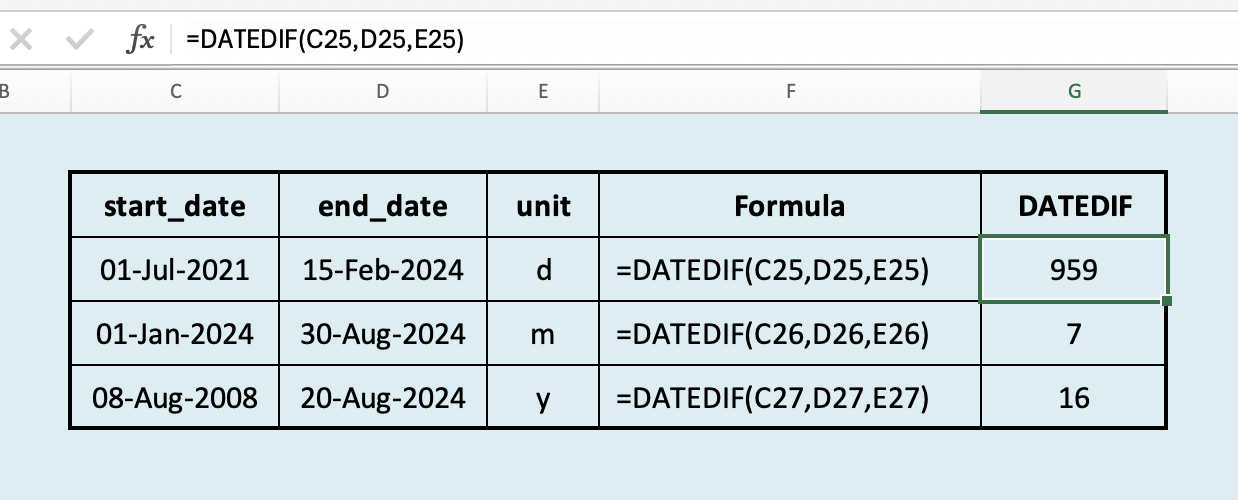Select the unit cell containing m
This screenshot has height=500, width=1238.
(x=543, y=333)
